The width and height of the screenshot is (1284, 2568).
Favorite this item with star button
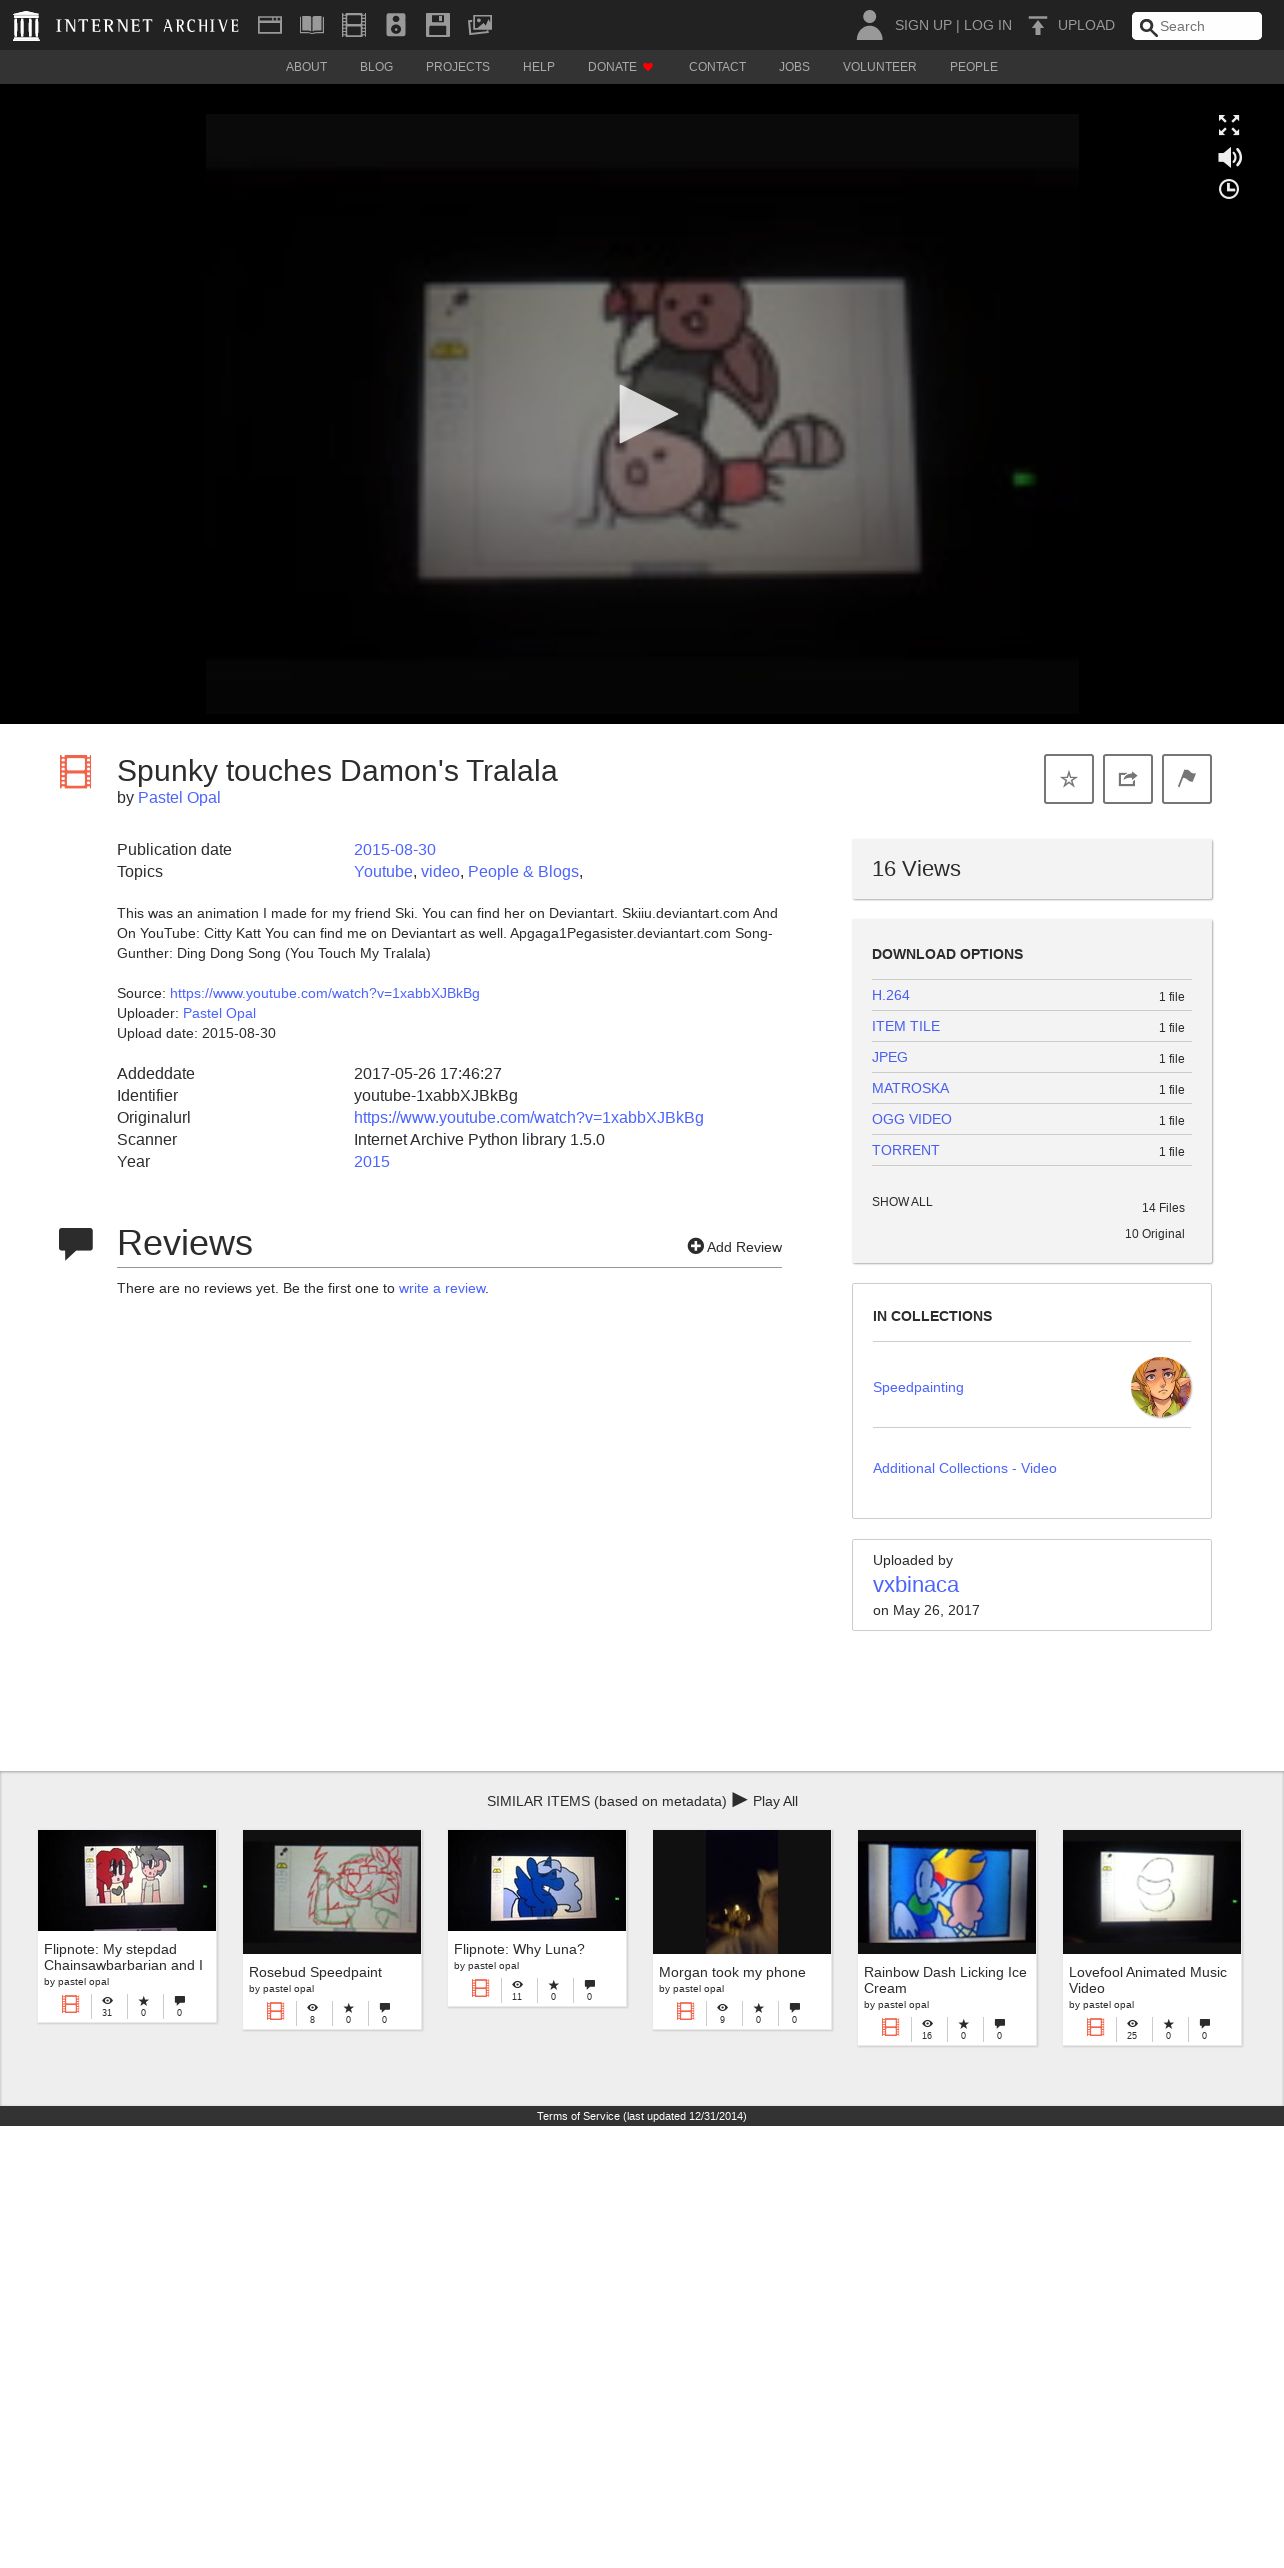1069,779
